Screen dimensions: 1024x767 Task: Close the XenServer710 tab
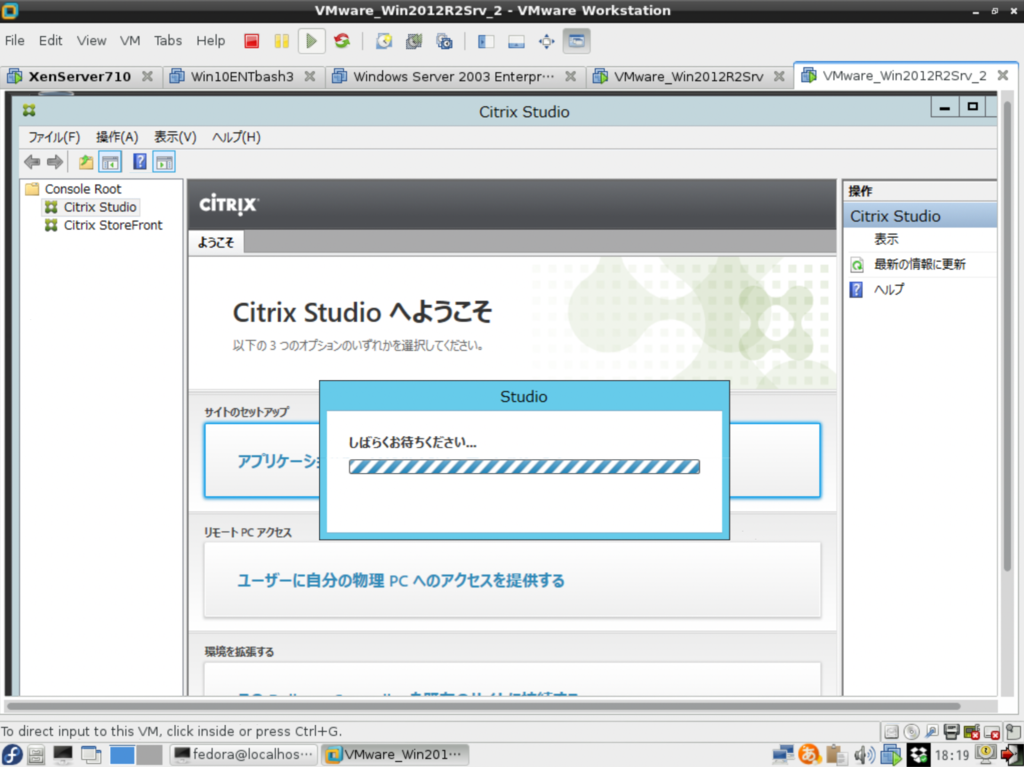click(x=148, y=76)
